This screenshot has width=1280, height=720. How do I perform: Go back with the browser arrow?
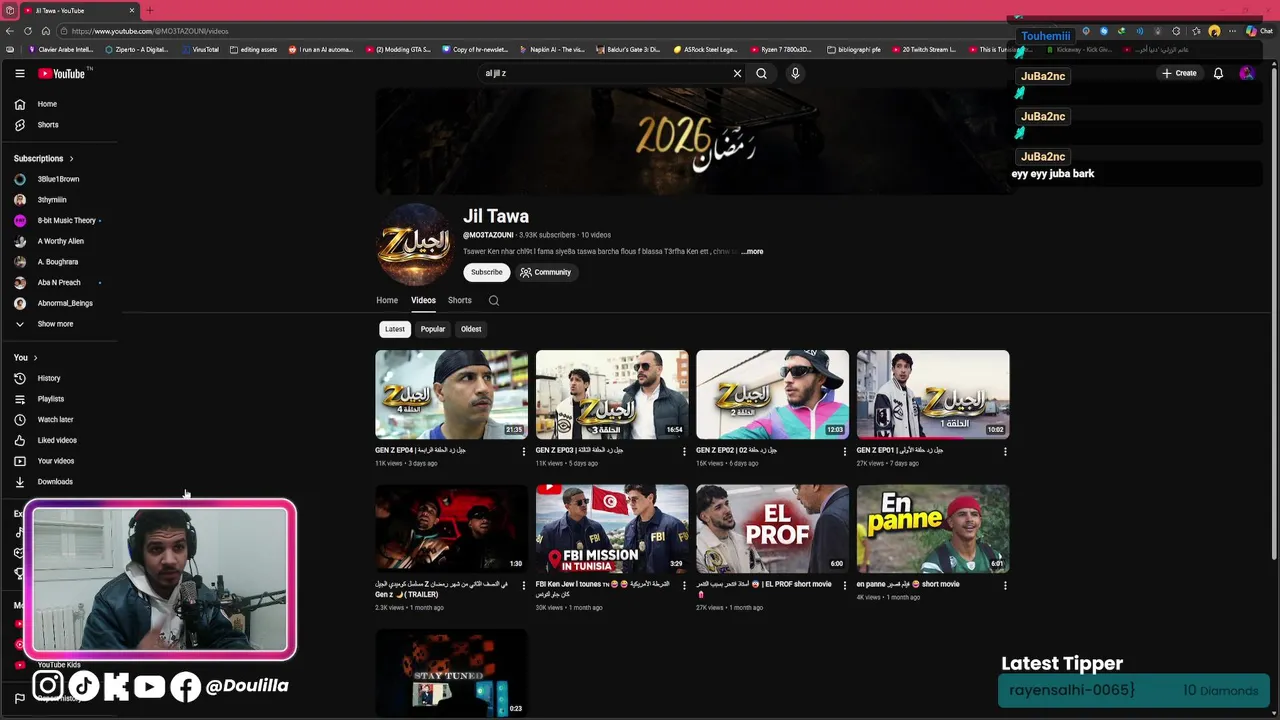pyautogui.click(x=9, y=31)
